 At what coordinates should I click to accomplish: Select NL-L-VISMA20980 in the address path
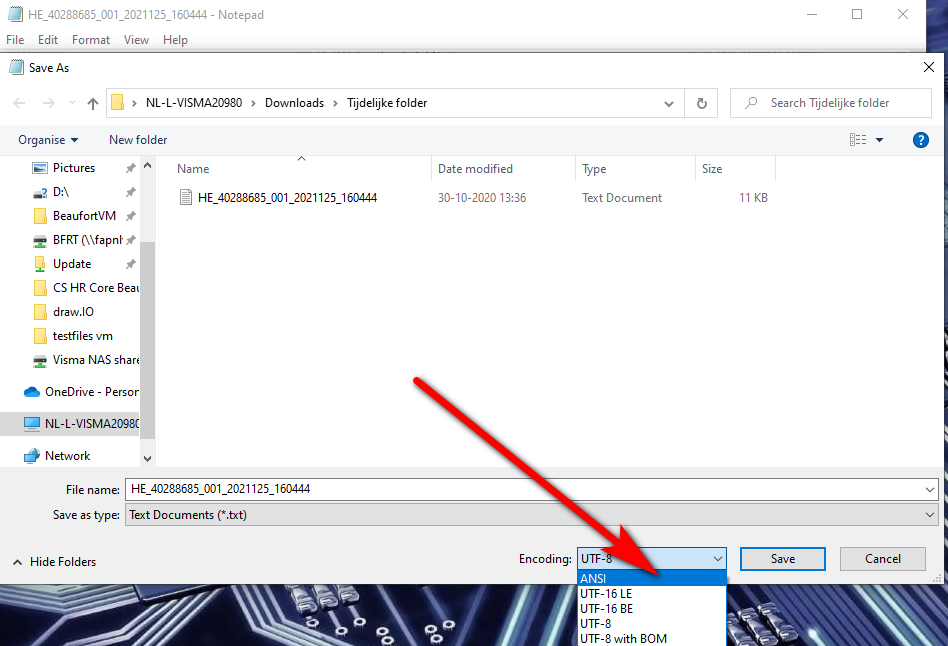(193, 103)
